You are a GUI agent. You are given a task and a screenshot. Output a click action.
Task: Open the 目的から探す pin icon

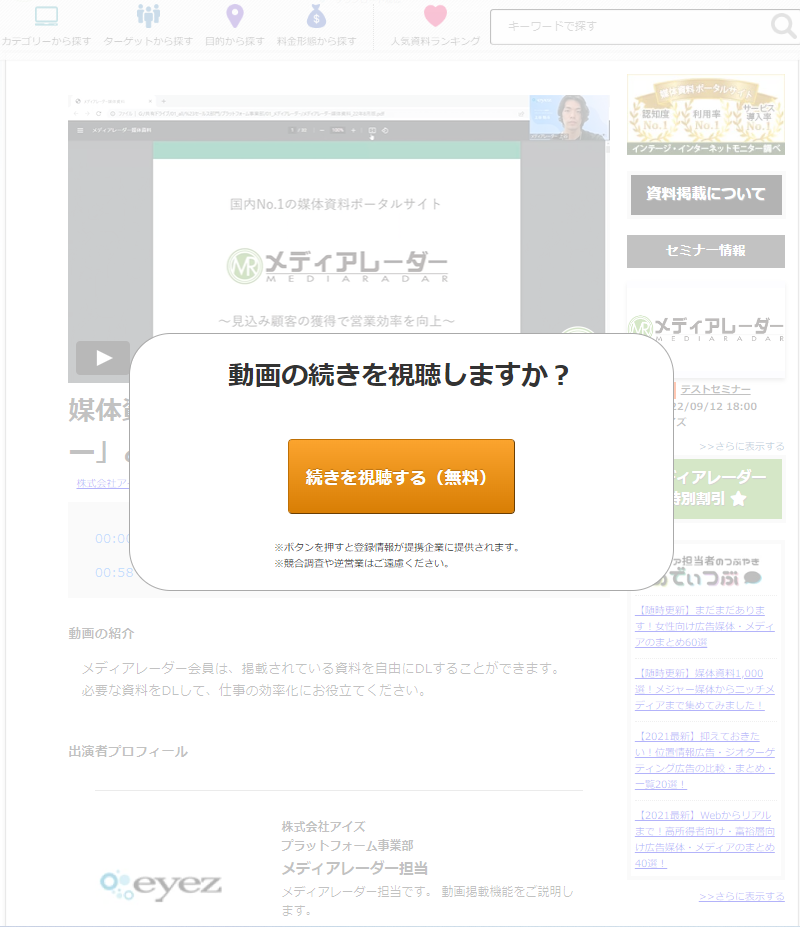click(x=235, y=17)
